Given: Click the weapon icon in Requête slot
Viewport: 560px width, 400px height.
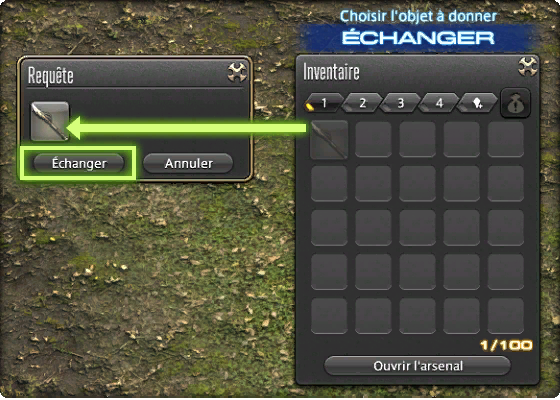Looking at the screenshot, I should click(50, 121).
